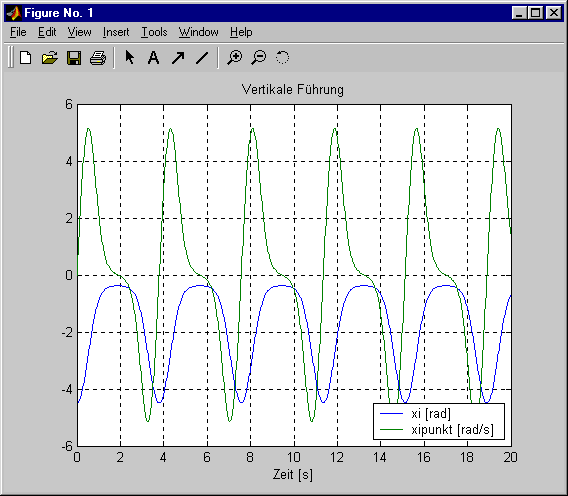Toggle the Edit Plot arrow pointer tool
Viewport: 568px width, 496px height.
click(x=129, y=57)
